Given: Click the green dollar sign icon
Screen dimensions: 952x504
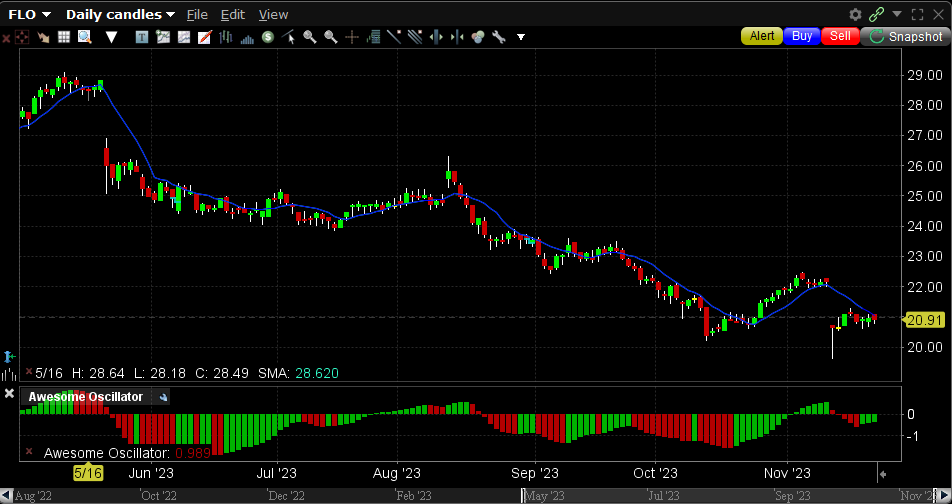Looking at the screenshot, I should (x=268, y=37).
